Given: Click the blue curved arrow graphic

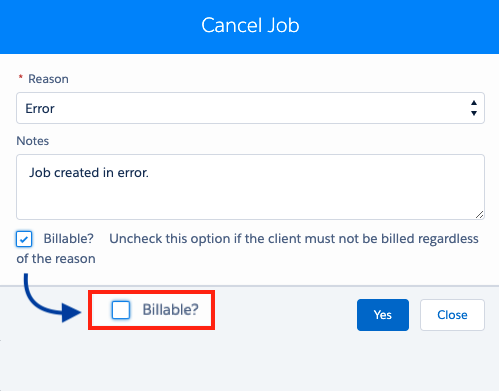Looking at the screenshot, I should (x=52, y=298).
